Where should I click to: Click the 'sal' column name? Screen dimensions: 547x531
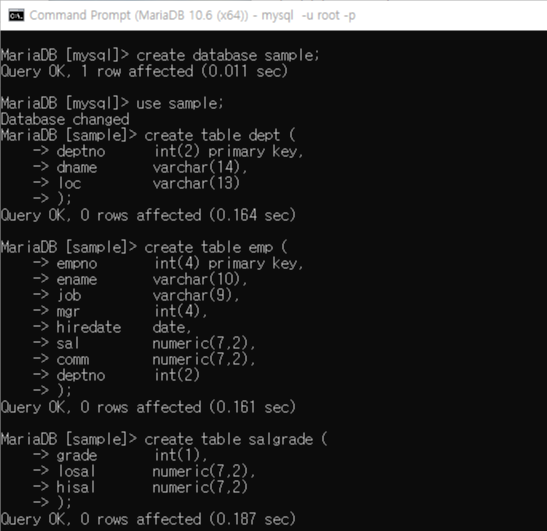pyautogui.click(x=68, y=344)
